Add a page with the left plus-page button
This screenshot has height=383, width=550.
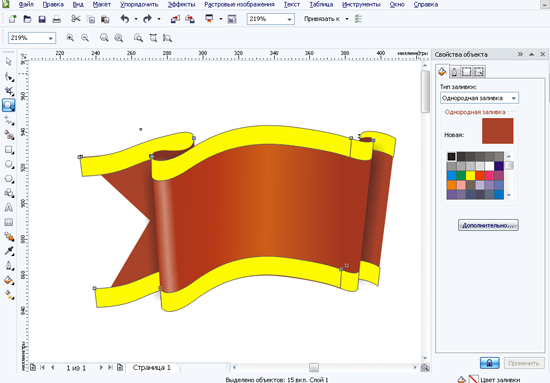coord(33,367)
